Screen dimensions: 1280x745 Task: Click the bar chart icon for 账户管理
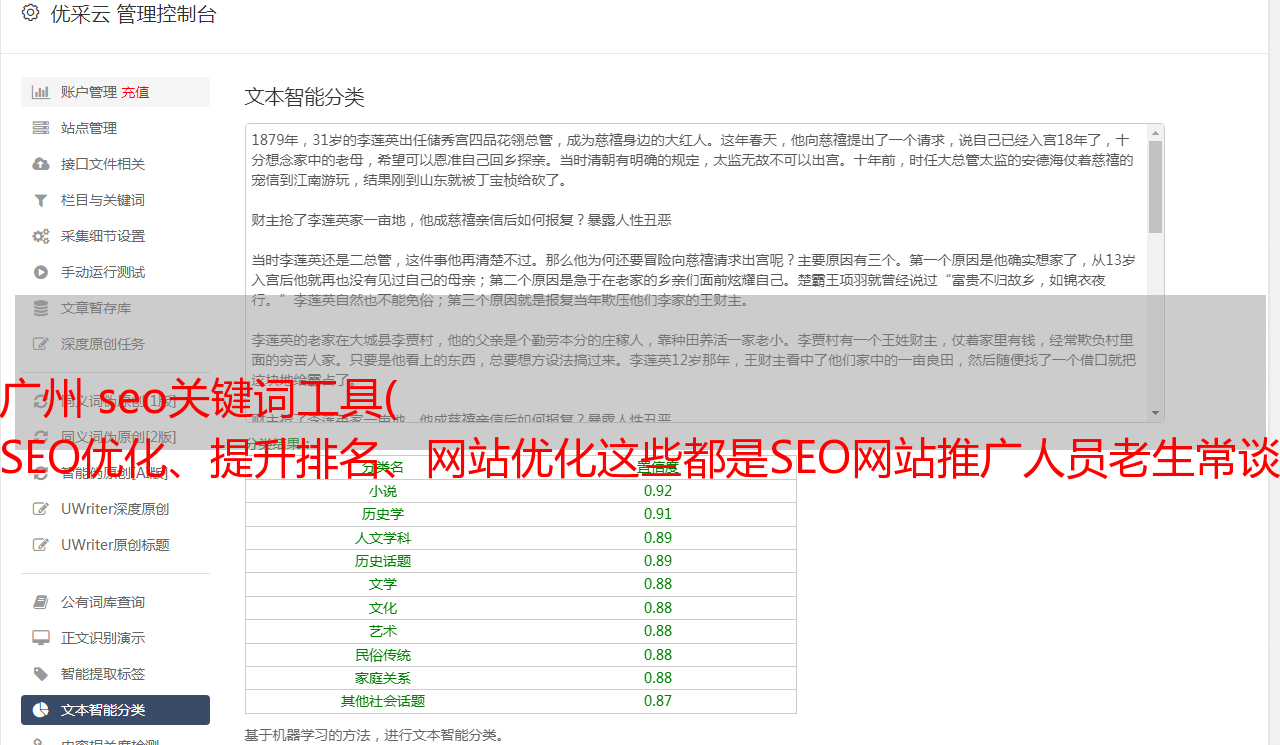41,92
